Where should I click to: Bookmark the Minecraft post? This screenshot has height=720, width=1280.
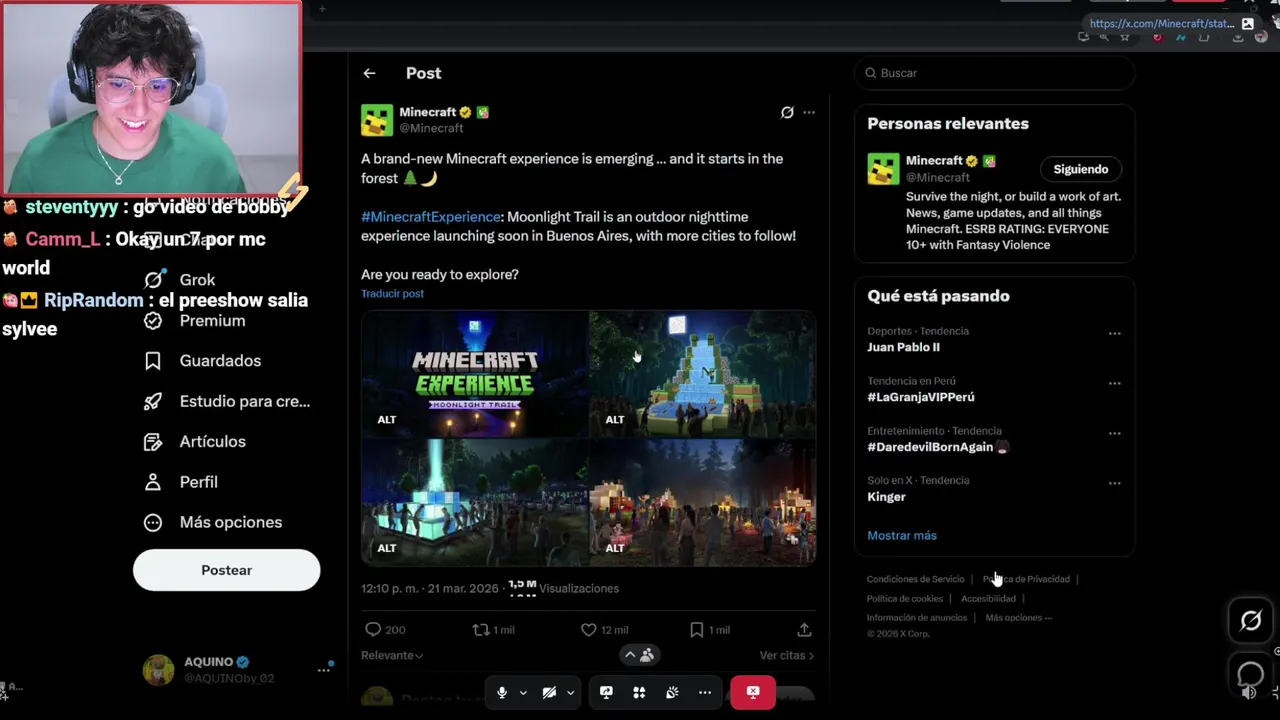696,630
